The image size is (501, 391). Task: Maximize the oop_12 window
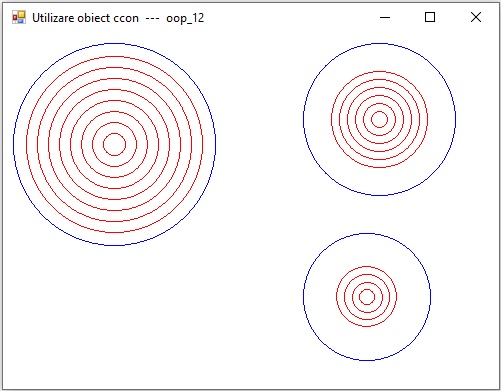point(430,17)
